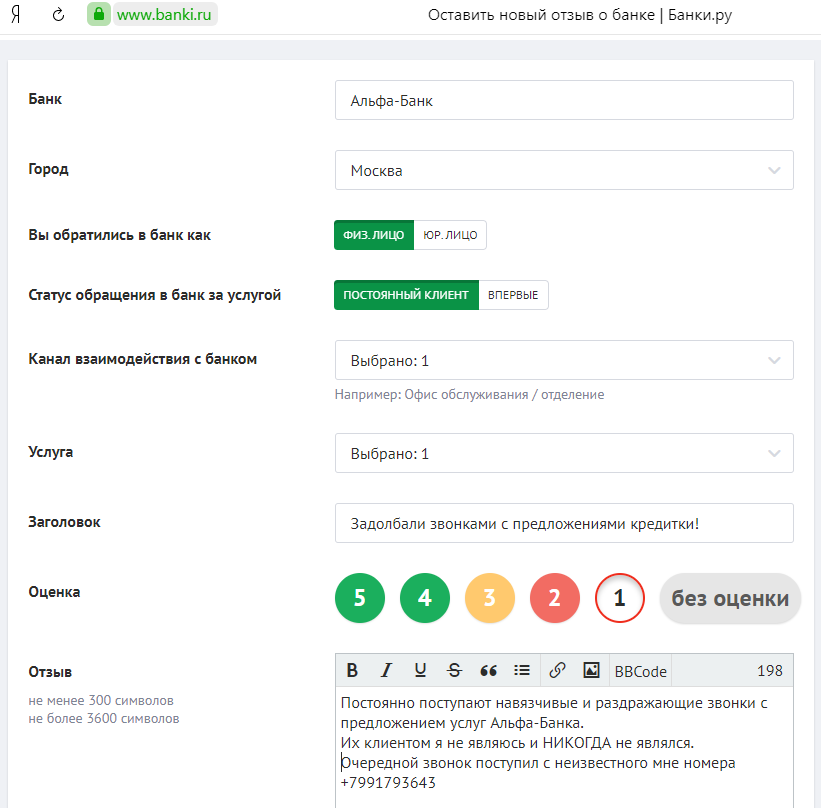Screen dimensions: 821x808
Task: Open the Услуга selection dropdown
Action: (564, 453)
